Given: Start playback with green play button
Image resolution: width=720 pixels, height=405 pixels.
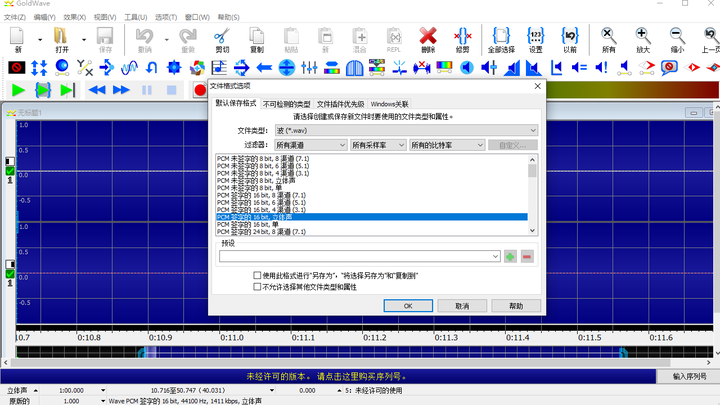Looking at the screenshot, I should pos(18,90).
